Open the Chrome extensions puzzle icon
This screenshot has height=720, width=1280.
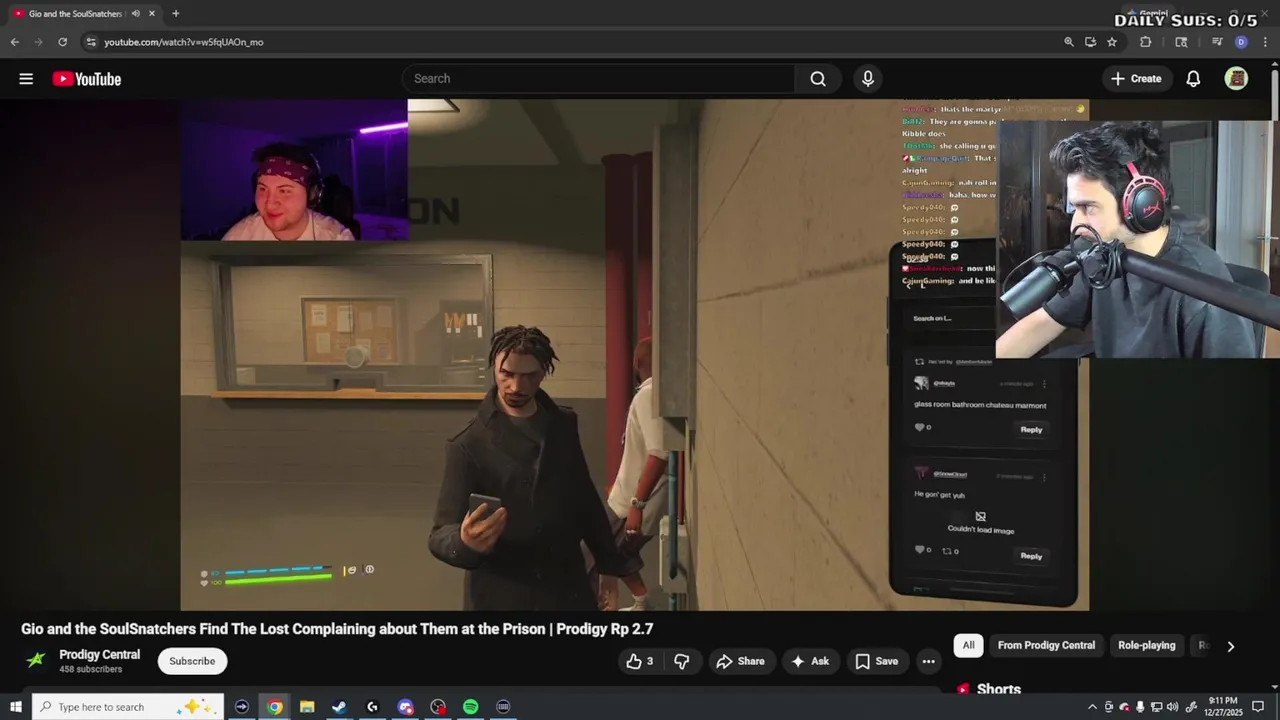[1146, 42]
